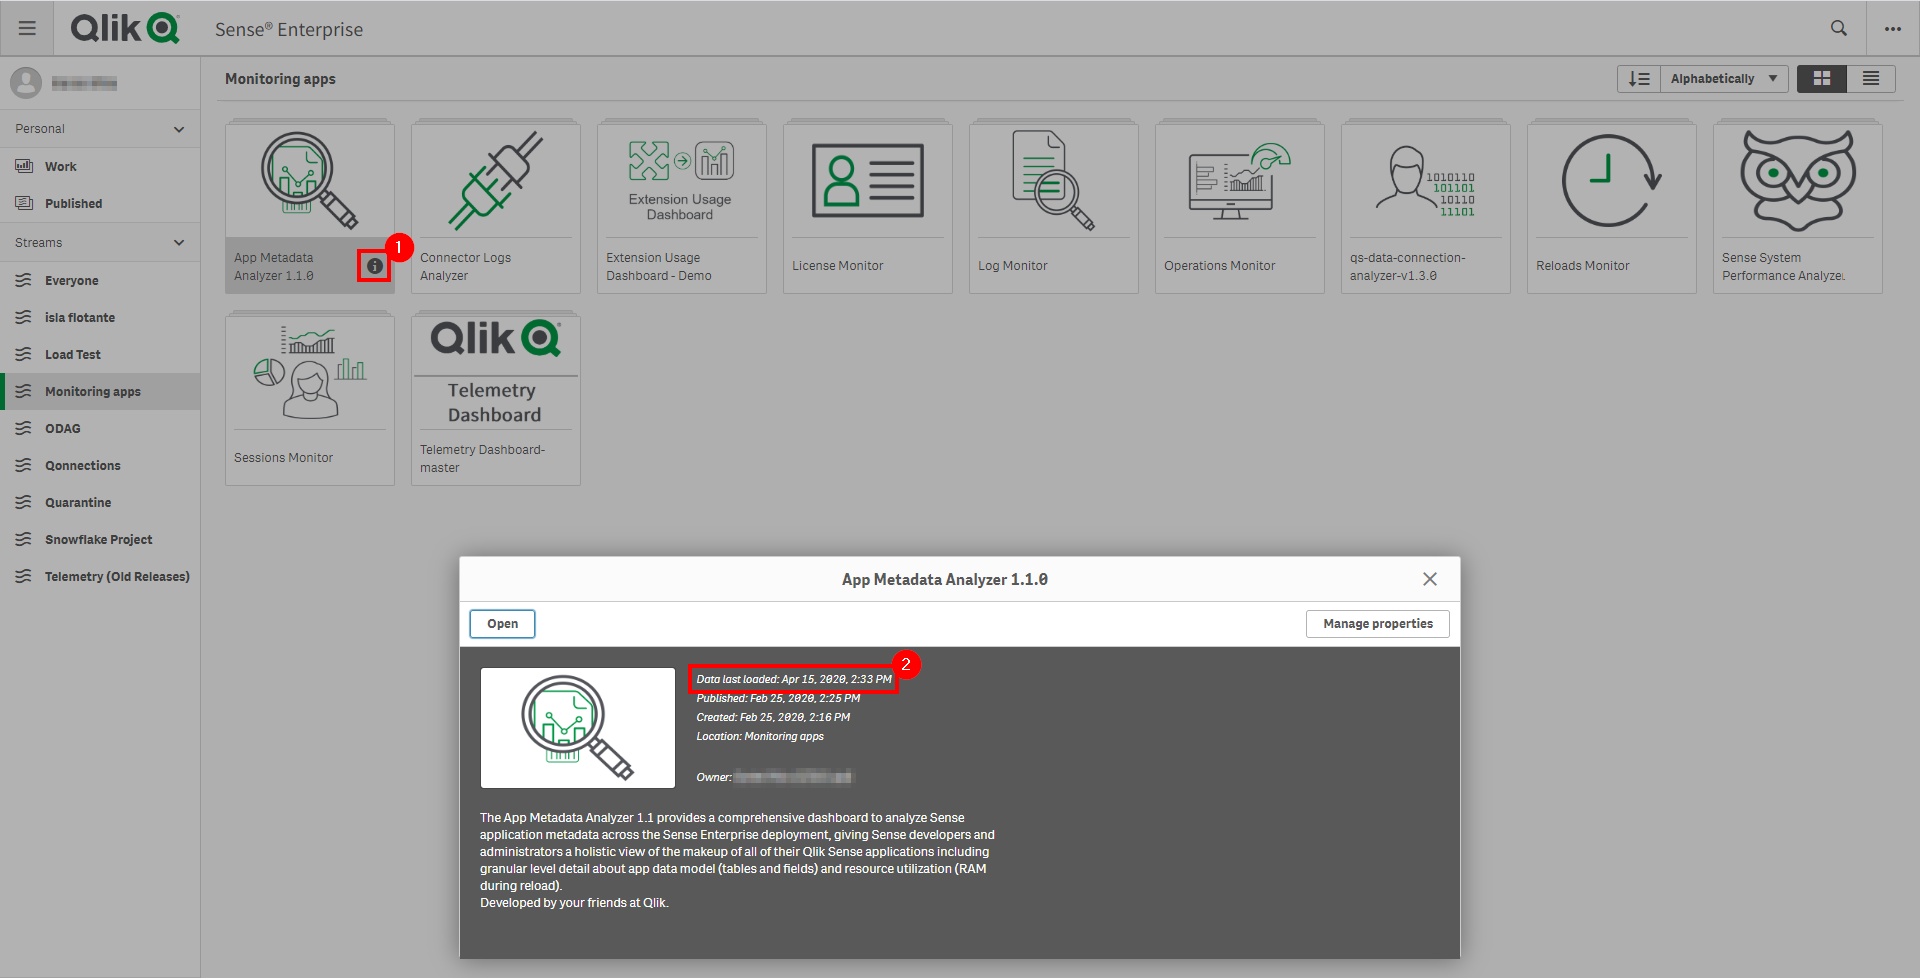Select the Telemetry (Old Releases) stream
The width and height of the screenshot is (1920, 978).
[x=100, y=577]
